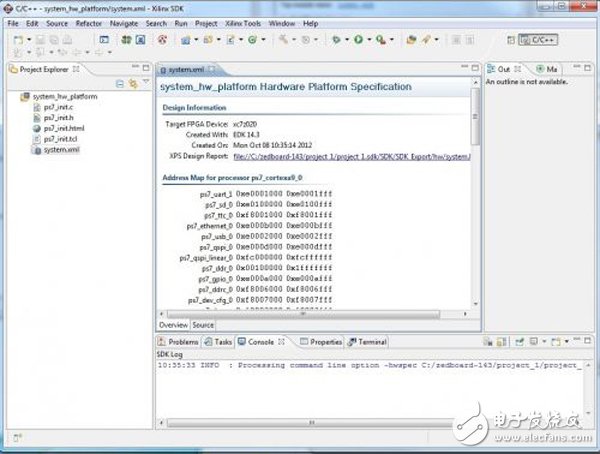Image resolution: width=600 pixels, height=454 pixels.
Task: Click the Run button in toolbar
Action: (x=358, y=40)
